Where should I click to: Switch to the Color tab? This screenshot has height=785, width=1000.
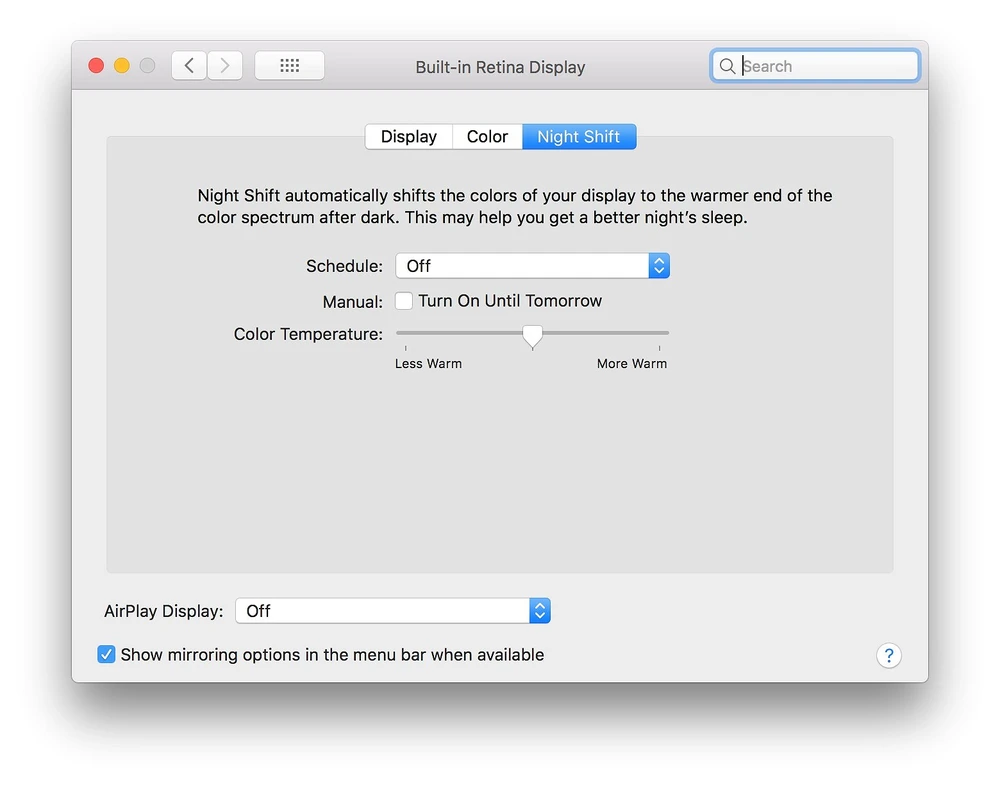click(x=487, y=137)
